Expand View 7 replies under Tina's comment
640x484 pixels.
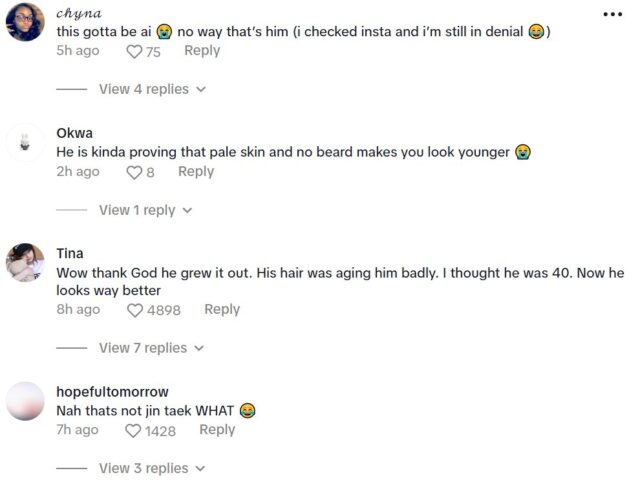(151, 348)
